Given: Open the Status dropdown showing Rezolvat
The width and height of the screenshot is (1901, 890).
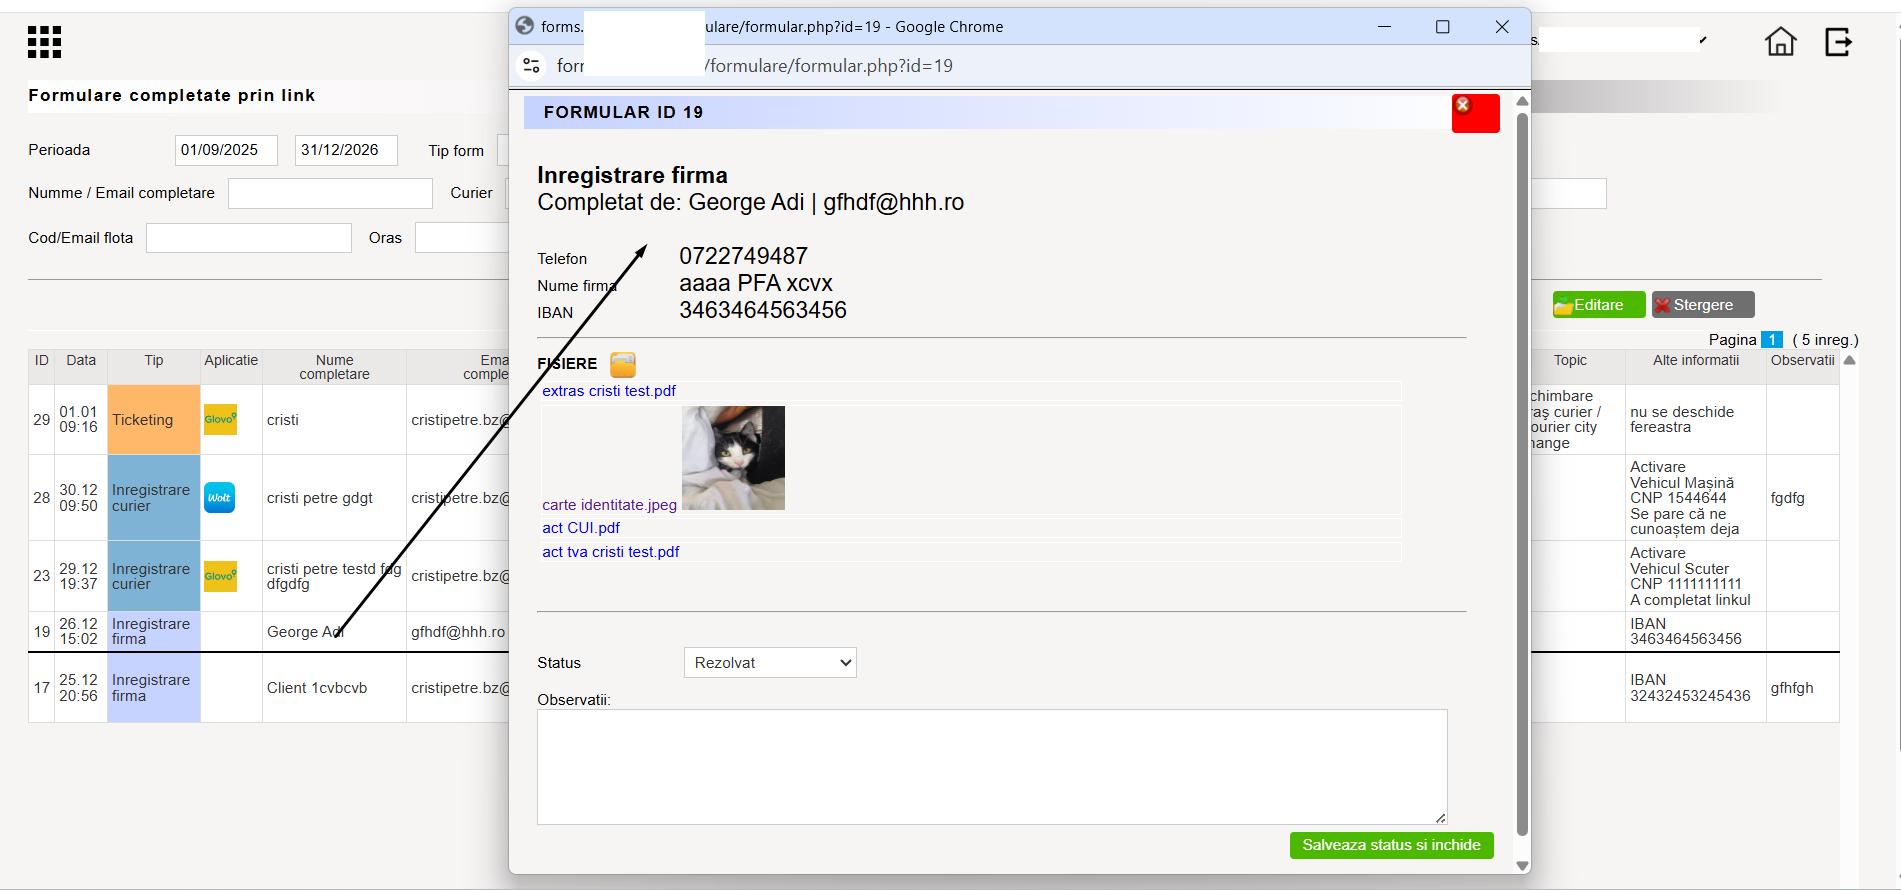Looking at the screenshot, I should 770,663.
